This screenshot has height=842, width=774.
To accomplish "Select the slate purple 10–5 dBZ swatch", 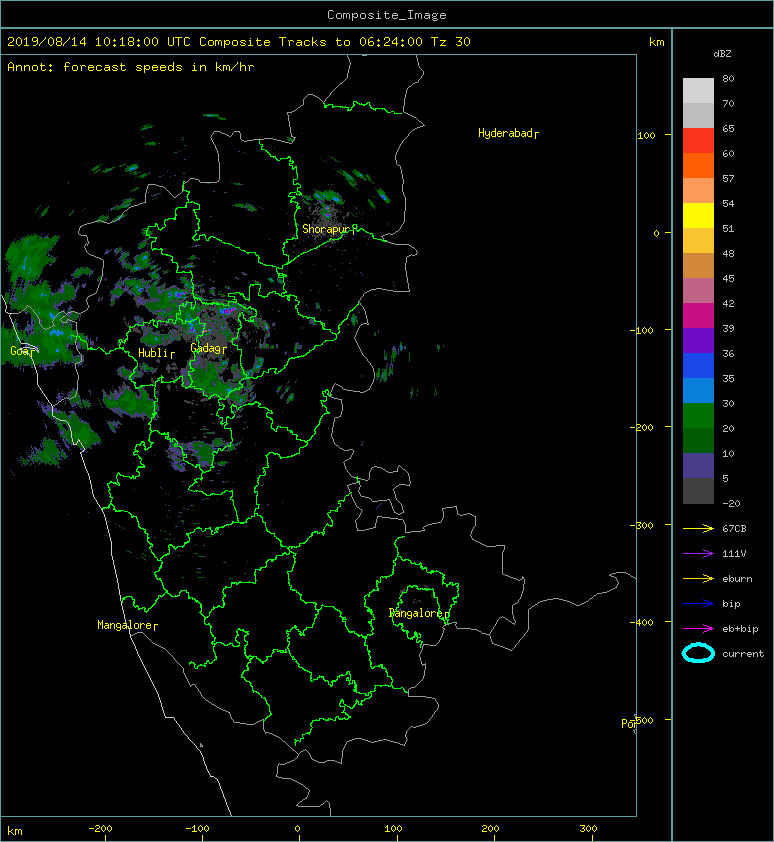I will tap(698, 465).
